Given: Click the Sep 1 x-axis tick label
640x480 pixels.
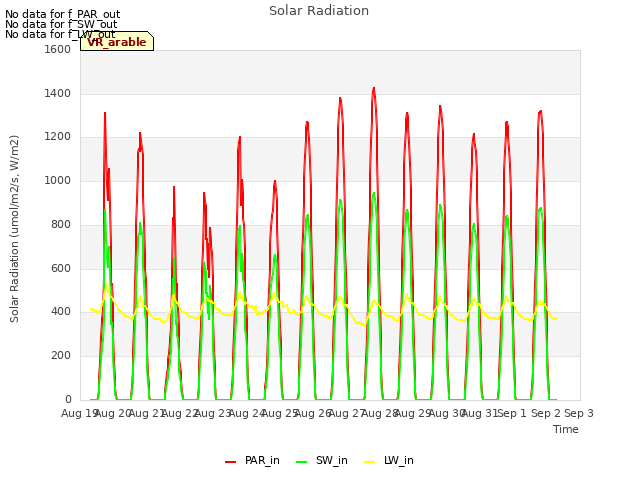Looking at the screenshot, I should [512, 413].
